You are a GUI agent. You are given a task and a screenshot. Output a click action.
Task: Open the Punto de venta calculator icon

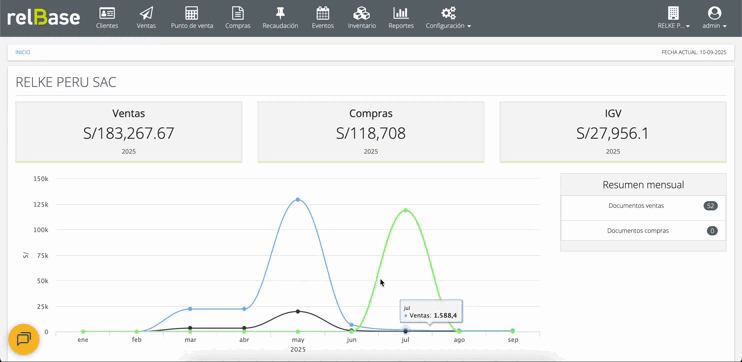tap(192, 13)
